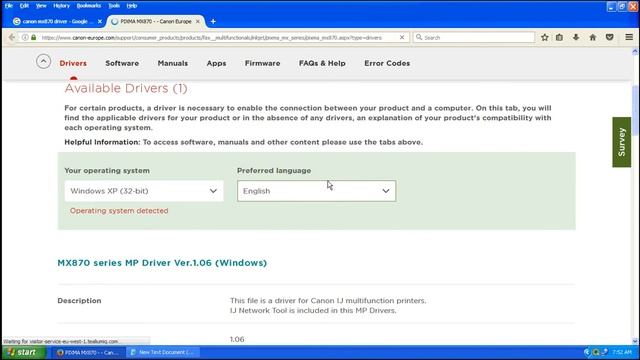Screen dimensions: 640x360
Task: Click the scrollbar up arrow
Action: pyautogui.click(x=635, y=51)
